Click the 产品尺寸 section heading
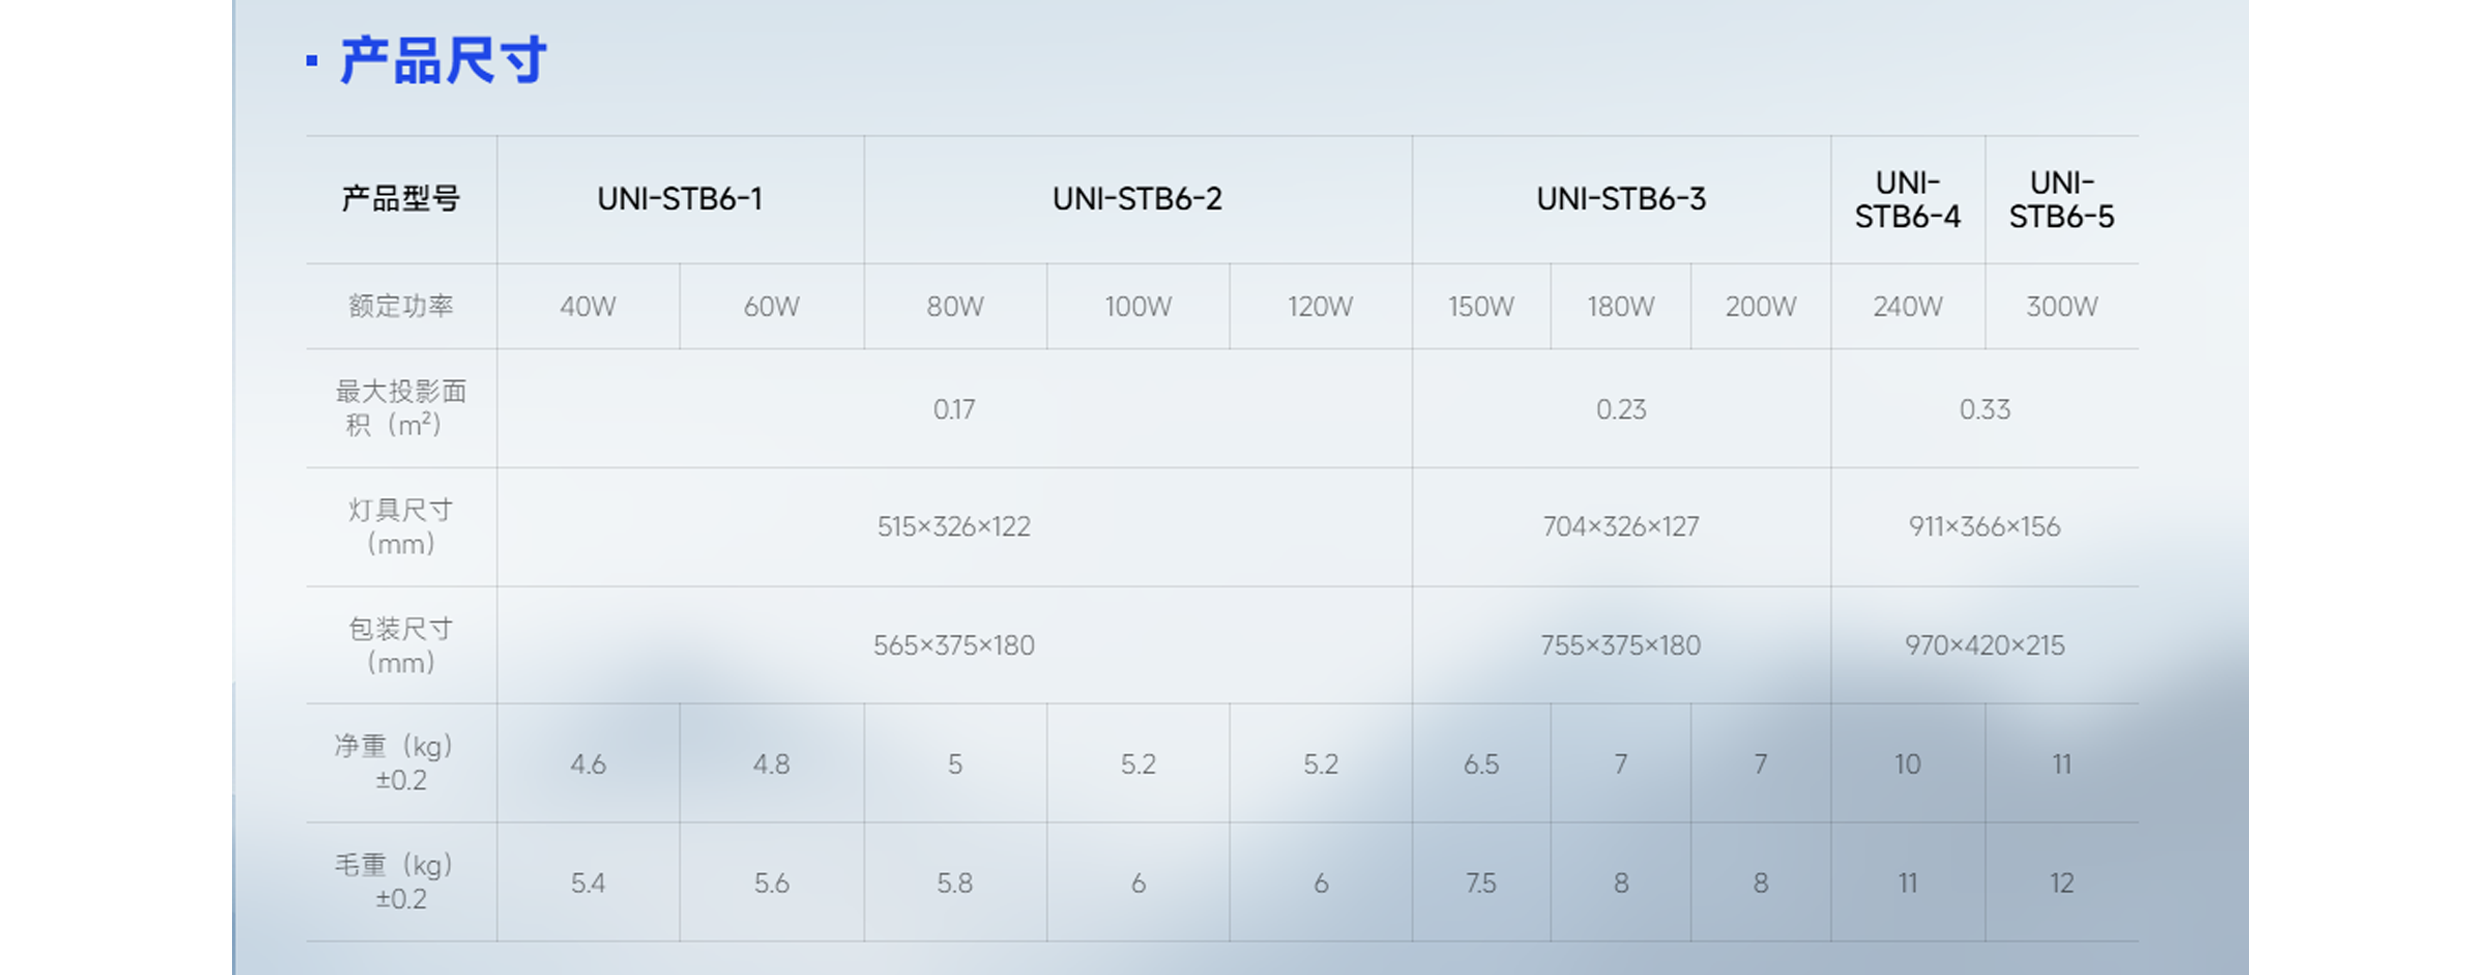This screenshot has width=2480, height=975. (443, 61)
